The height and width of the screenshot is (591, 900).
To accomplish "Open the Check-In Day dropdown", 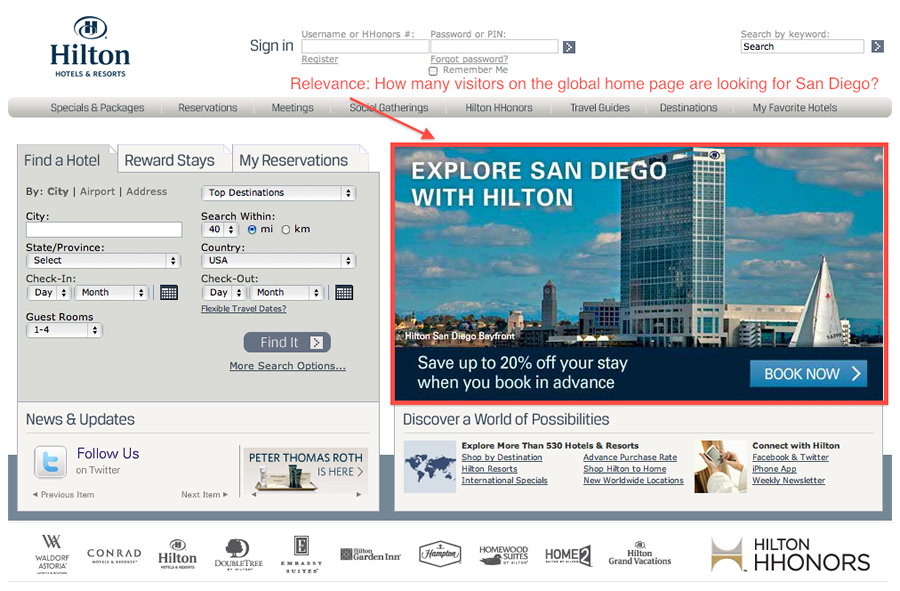I will pos(49,293).
